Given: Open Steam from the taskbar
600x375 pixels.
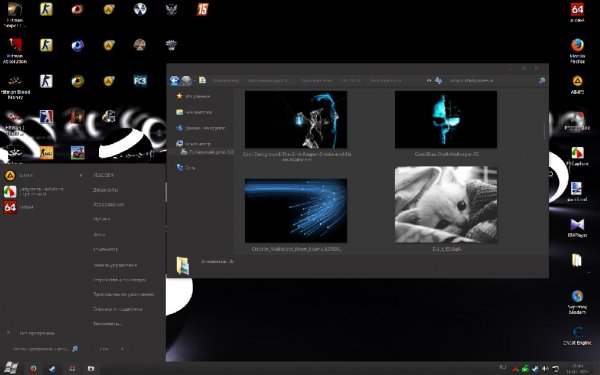Looking at the screenshot, I should 52,368.
